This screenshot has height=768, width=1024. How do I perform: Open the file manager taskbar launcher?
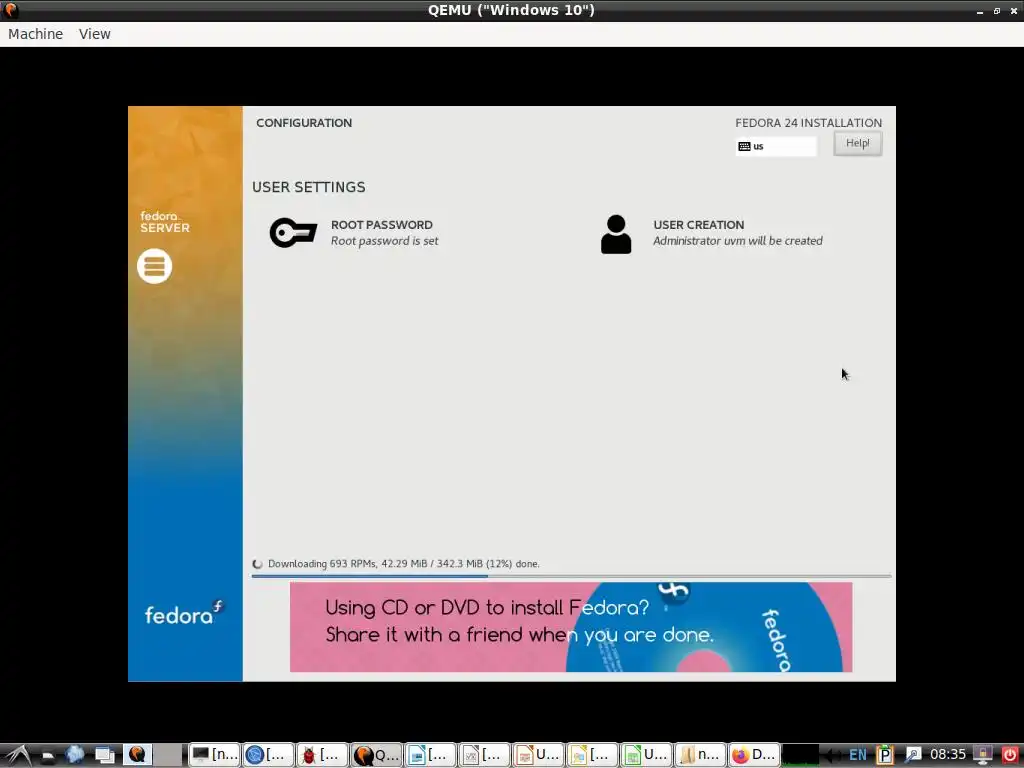[48, 756]
